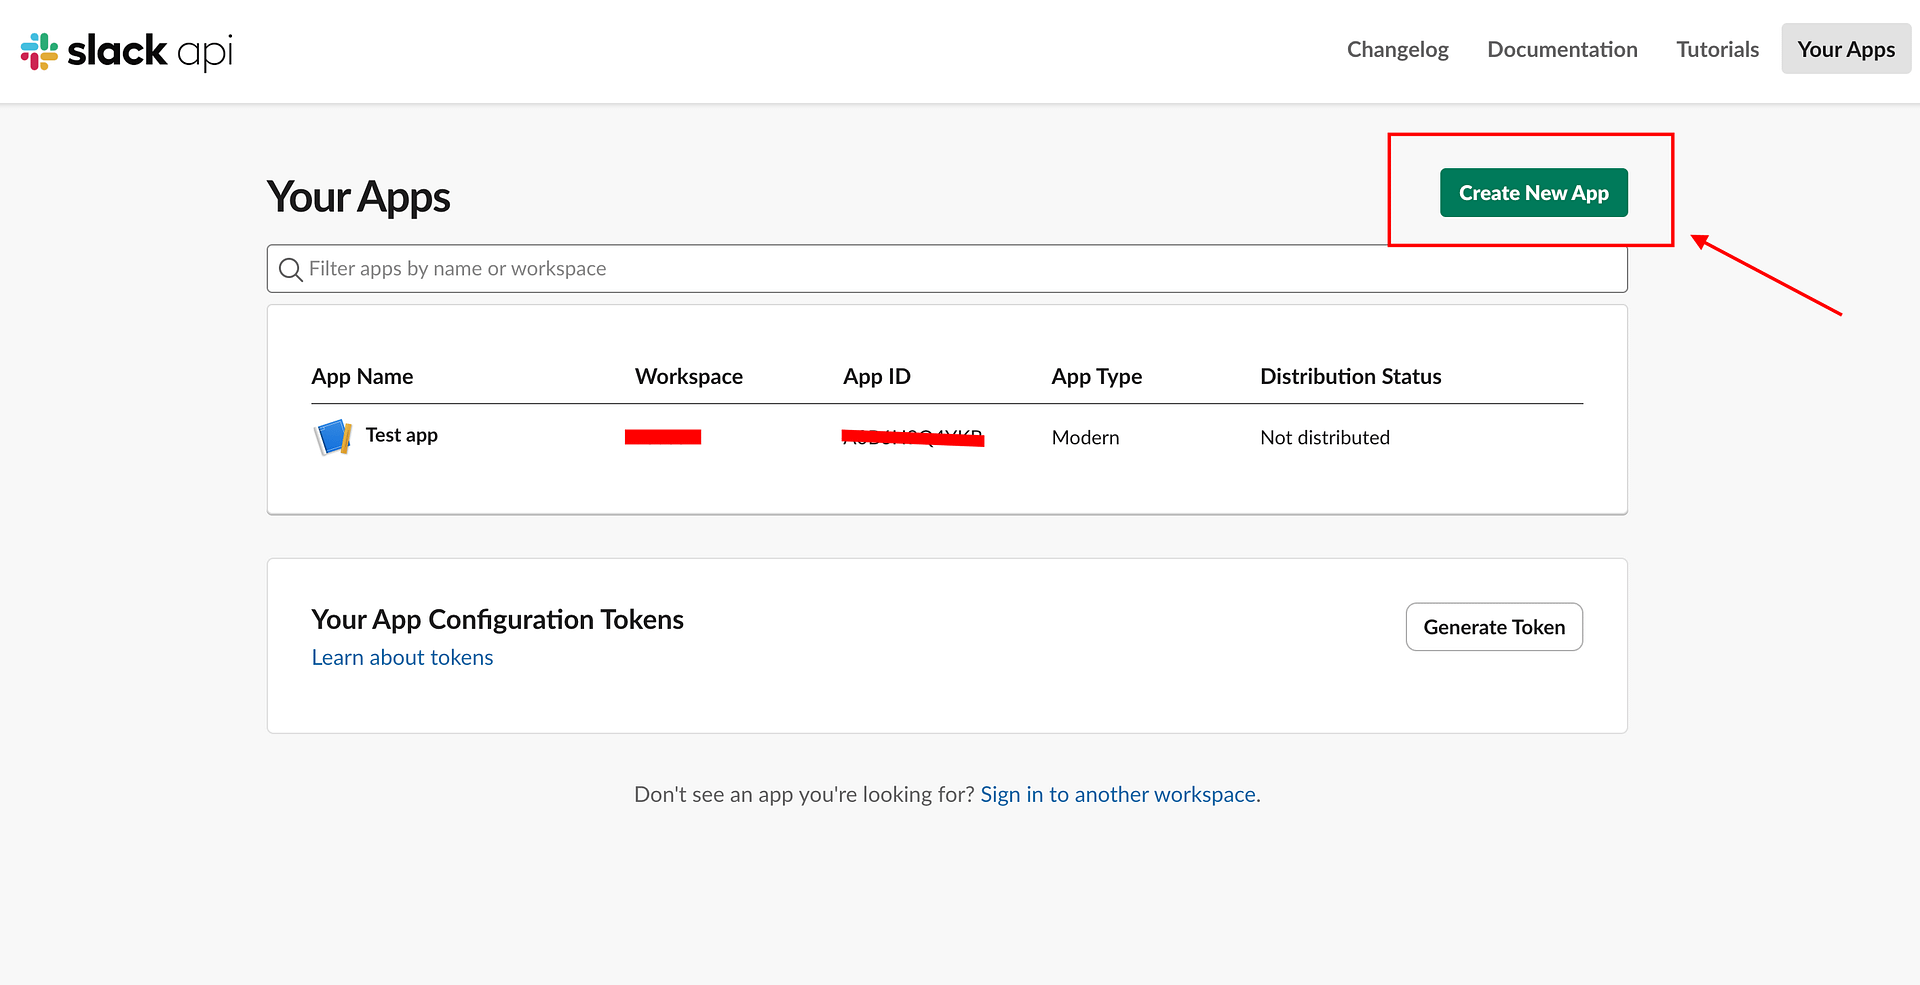This screenshot has height=985, width=1920.
Task: Follow Sign in to another workspace link
Action: click(x=1120, y=794)
